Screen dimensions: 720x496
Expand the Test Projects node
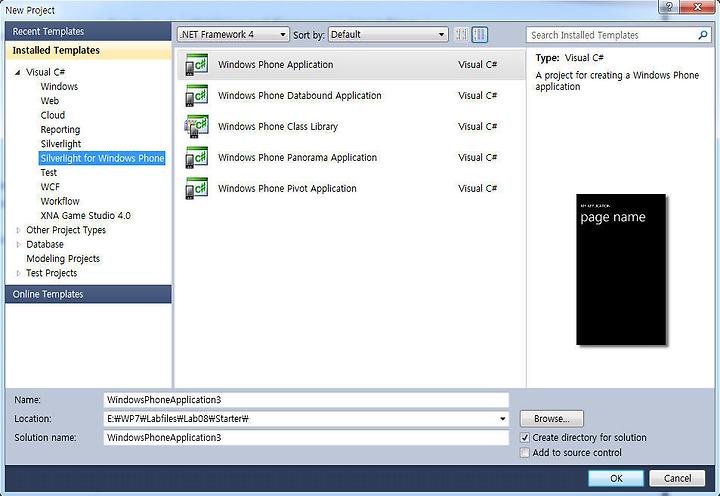18,273
